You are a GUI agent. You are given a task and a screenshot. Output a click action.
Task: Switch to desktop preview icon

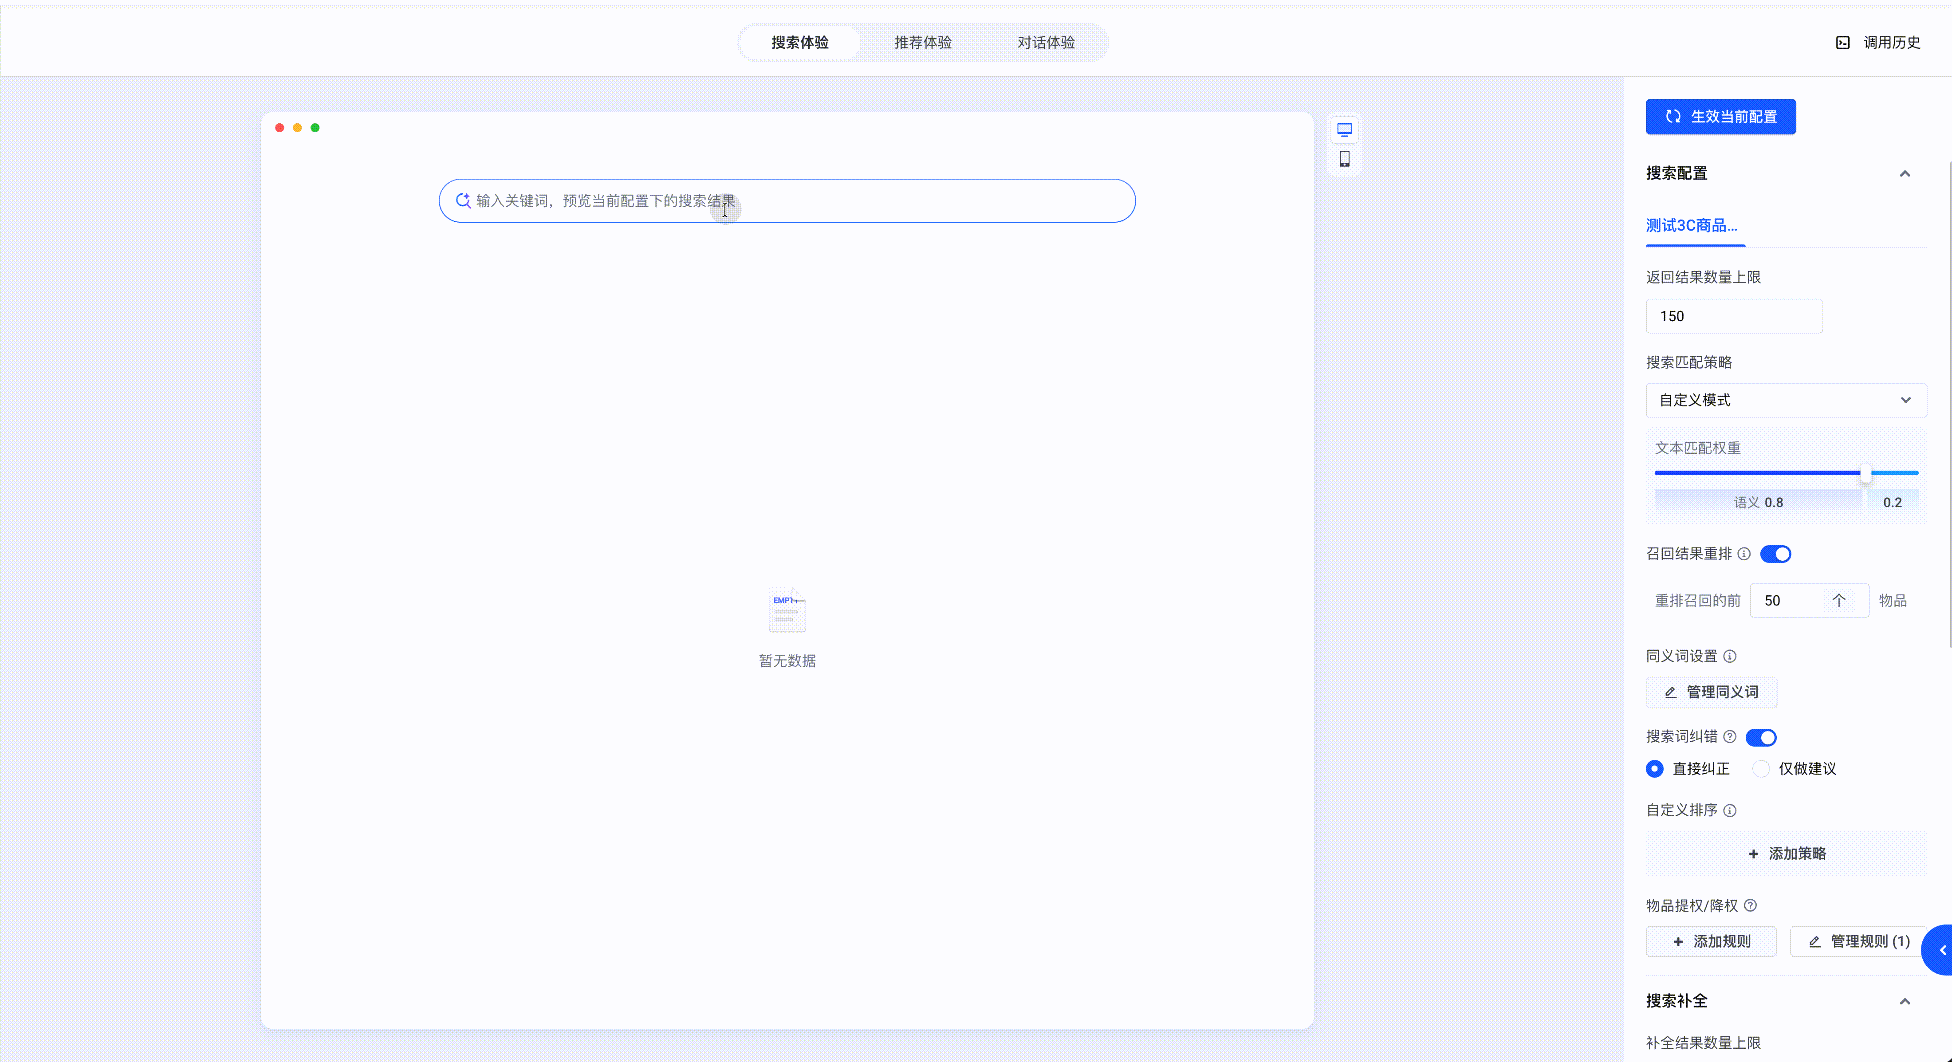point(1344,130)
